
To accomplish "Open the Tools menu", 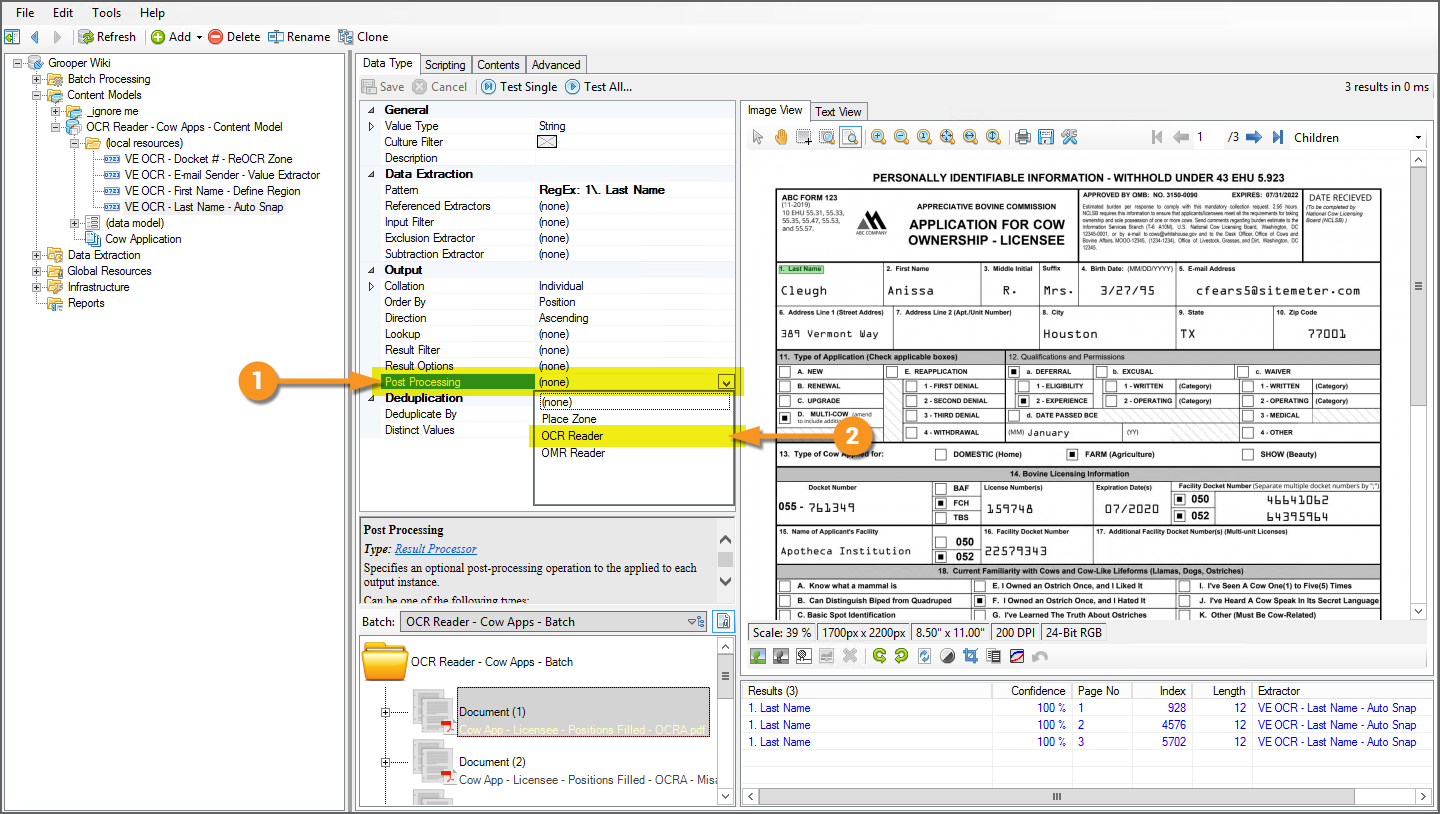I will pos(106,13).
